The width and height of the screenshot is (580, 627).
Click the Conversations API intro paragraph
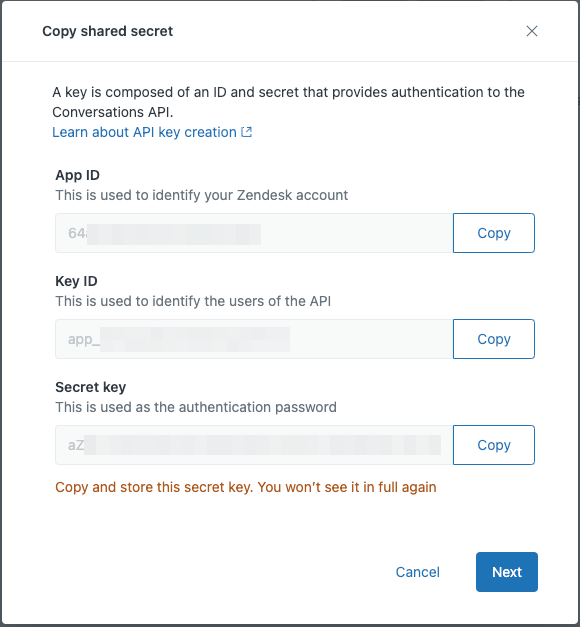click(x=288, y=102)
